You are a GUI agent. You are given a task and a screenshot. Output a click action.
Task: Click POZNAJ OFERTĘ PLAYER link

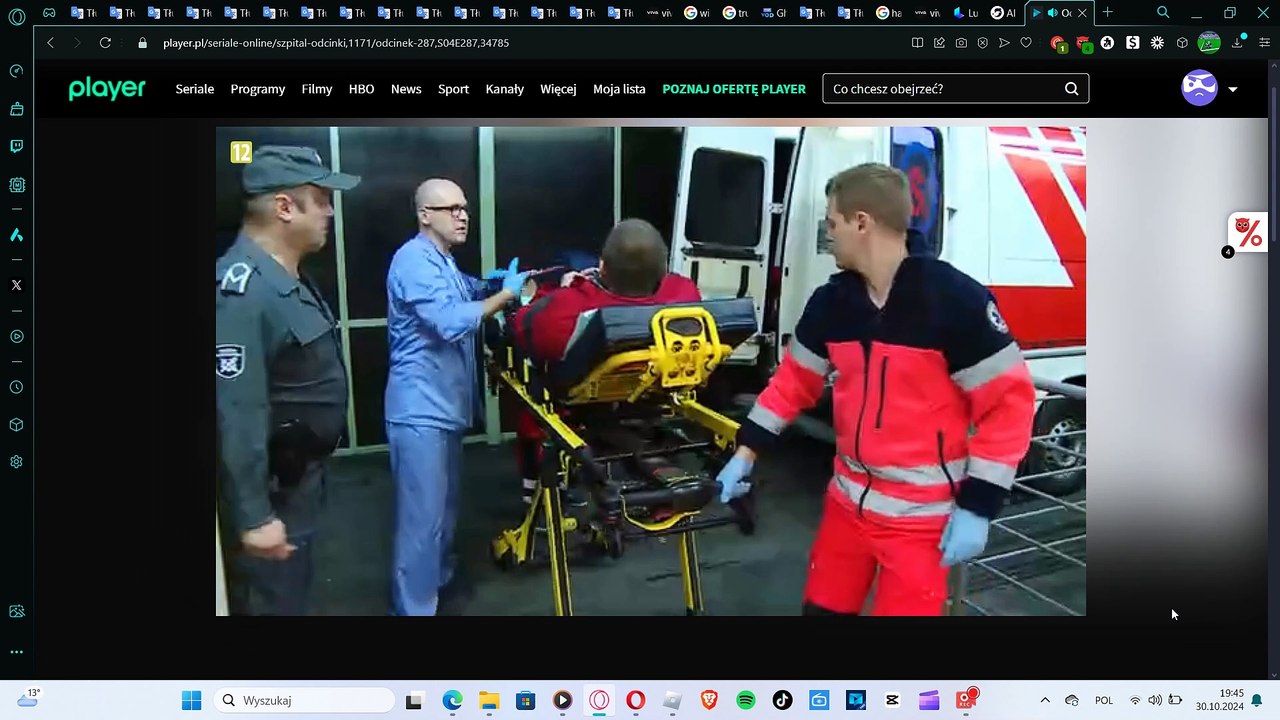click(x=734, y=89)
